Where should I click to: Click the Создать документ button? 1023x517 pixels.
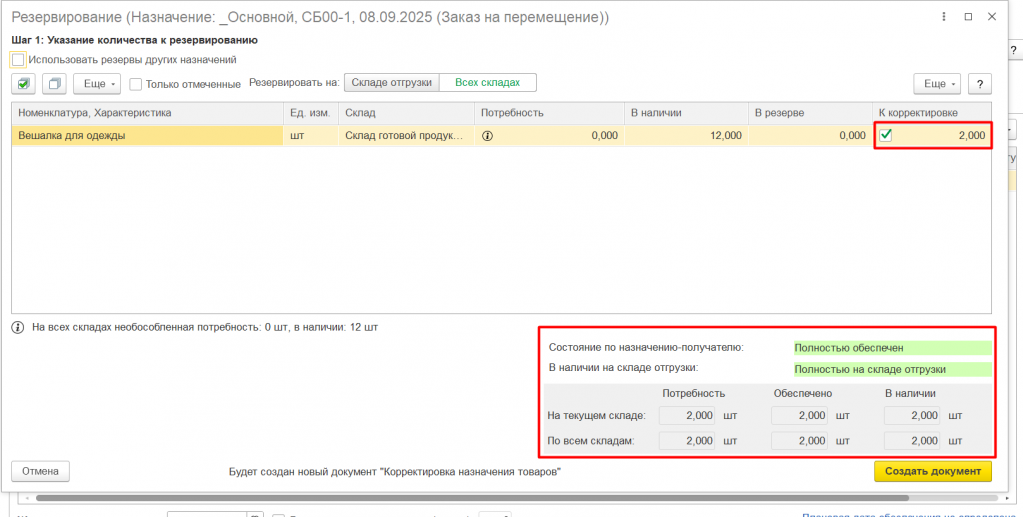coord(933,471)
